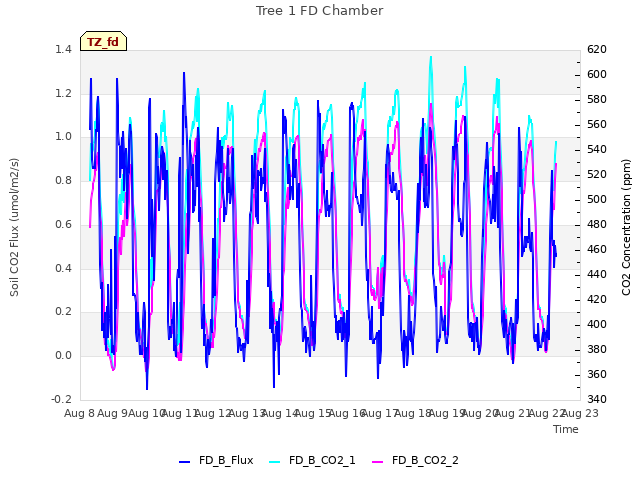The width and height of the screenshot is (640, 480).
Task: Click the chart title Tree 1 FD Chamber
Action: [x=320, y=11]
